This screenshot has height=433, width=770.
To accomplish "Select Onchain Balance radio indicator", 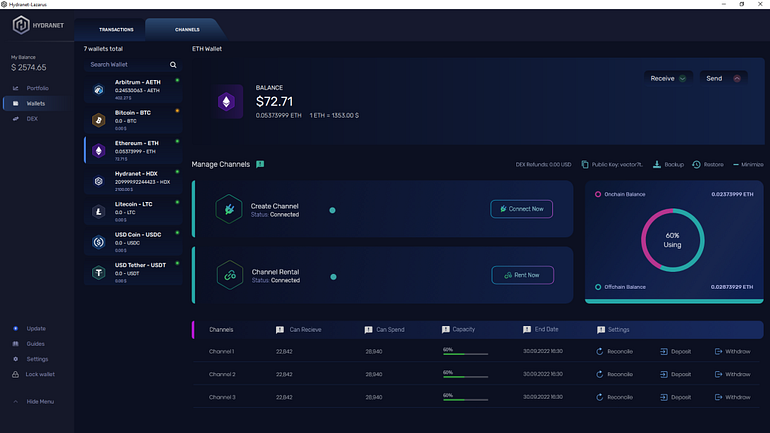I will pyautogui.click(x=598, y=194).
